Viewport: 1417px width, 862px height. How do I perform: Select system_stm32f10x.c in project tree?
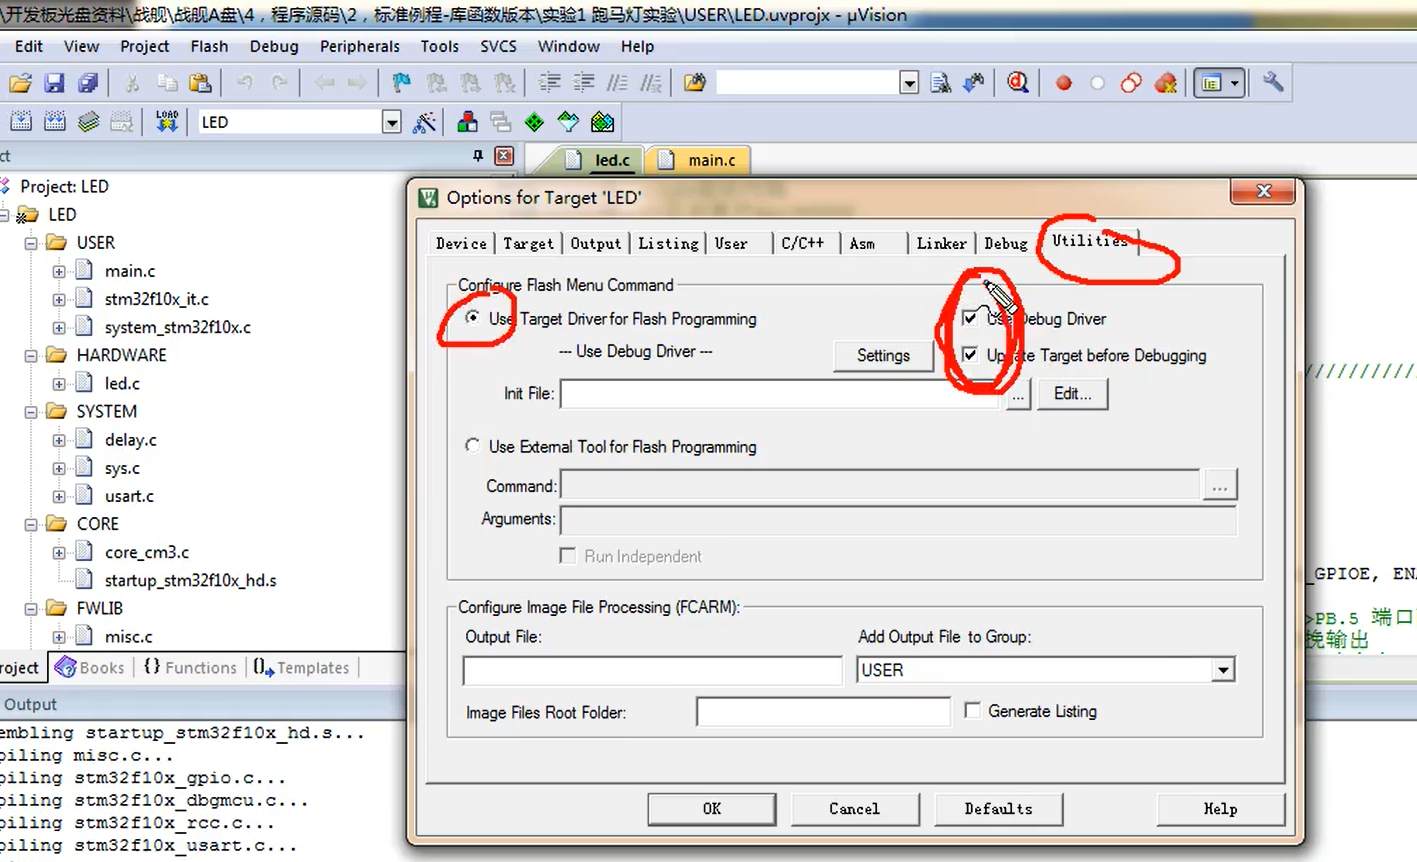(x=177, y=327)
